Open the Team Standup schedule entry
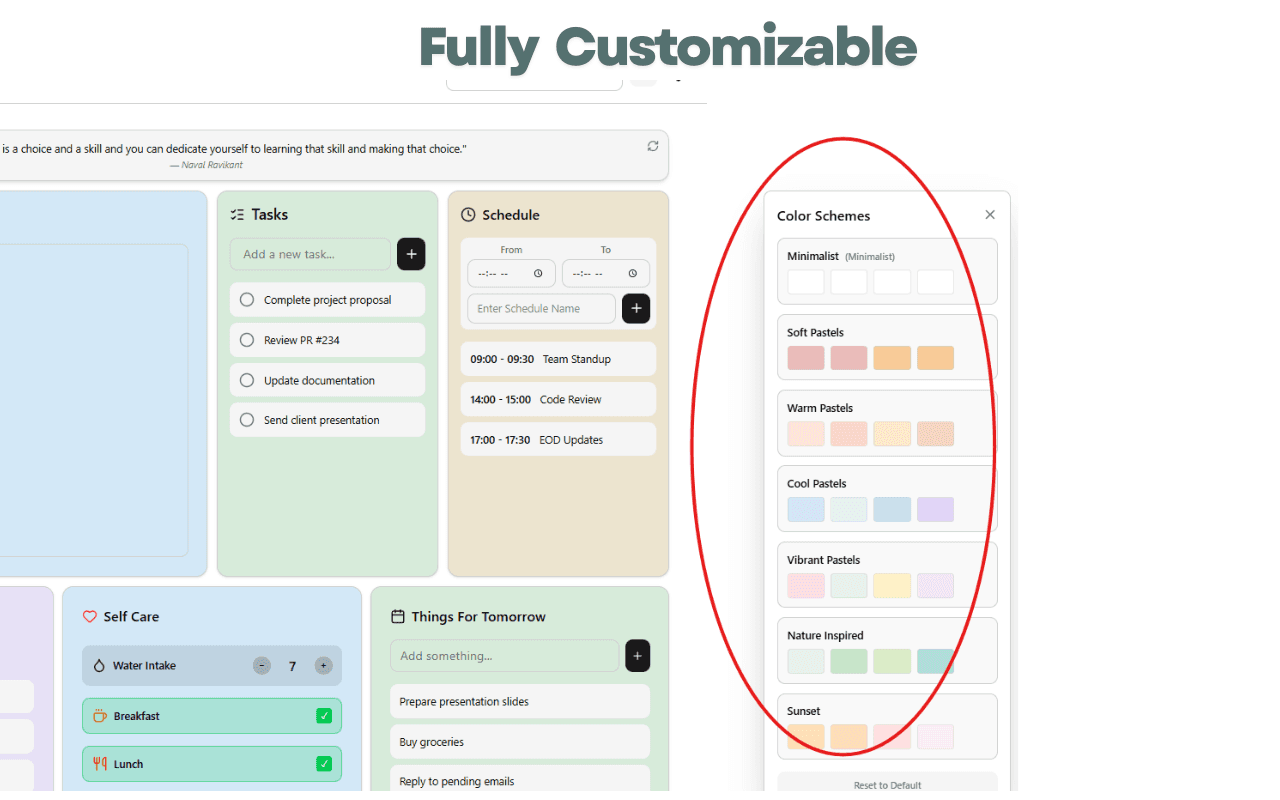 click(558, 359)
